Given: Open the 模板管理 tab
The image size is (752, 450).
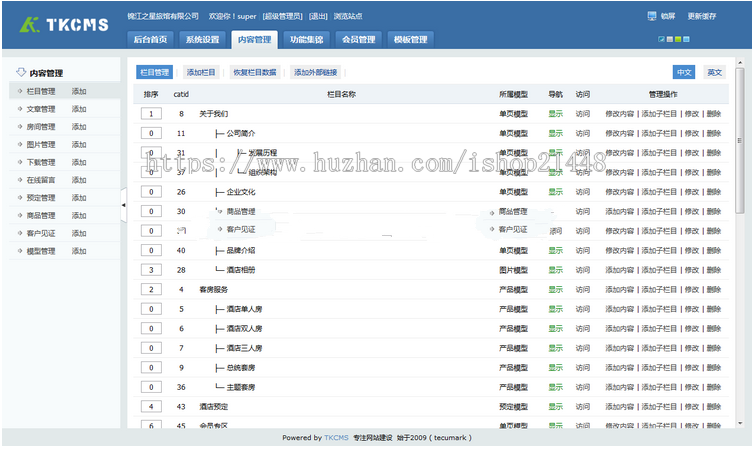Looking at the screenshot, I should pyautogui.click(x=411, y=39).
